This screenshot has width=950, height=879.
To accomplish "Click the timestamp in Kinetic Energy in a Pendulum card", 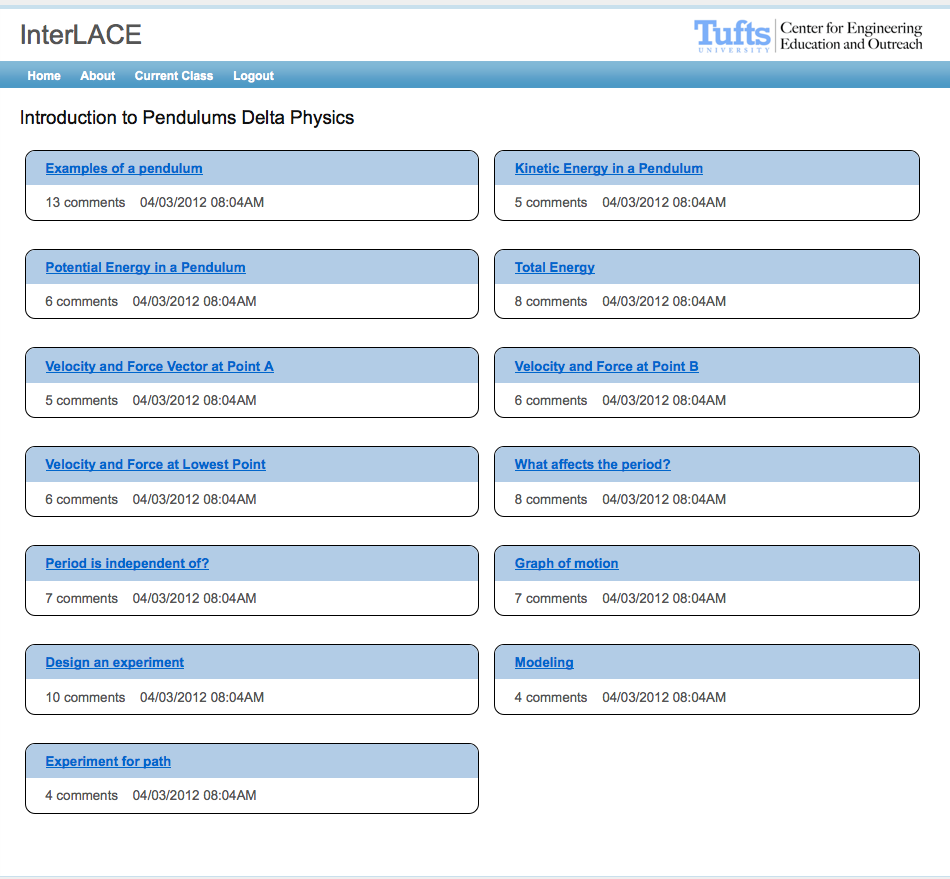I will tap(664, 202).
